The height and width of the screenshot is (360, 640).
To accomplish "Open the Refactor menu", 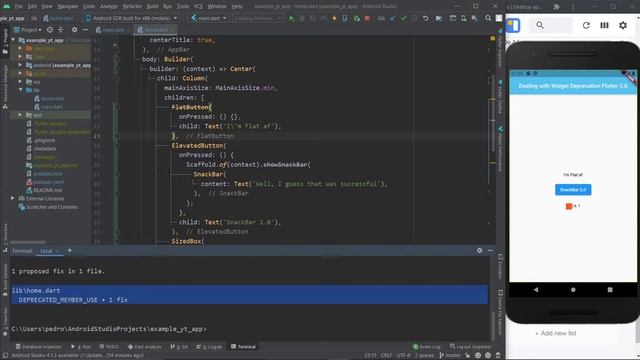I will coord(132,6).
